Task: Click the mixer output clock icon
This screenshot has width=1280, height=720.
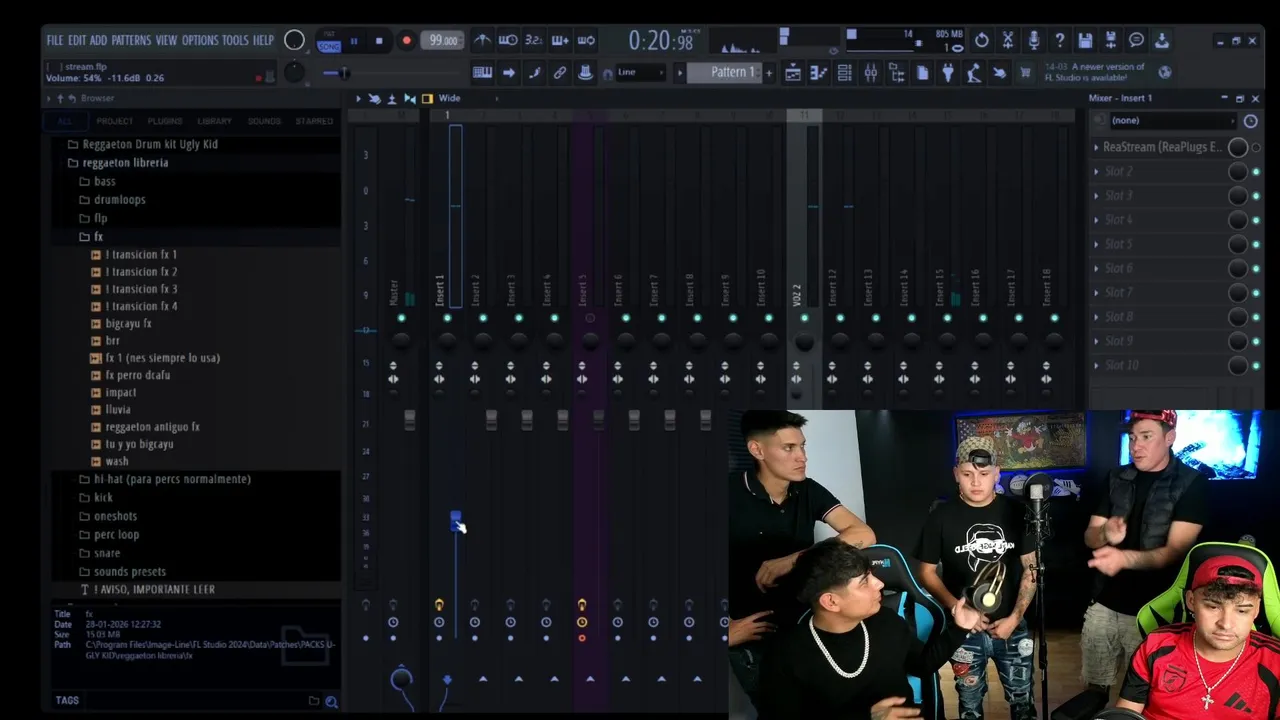Action: [1250, 121]
